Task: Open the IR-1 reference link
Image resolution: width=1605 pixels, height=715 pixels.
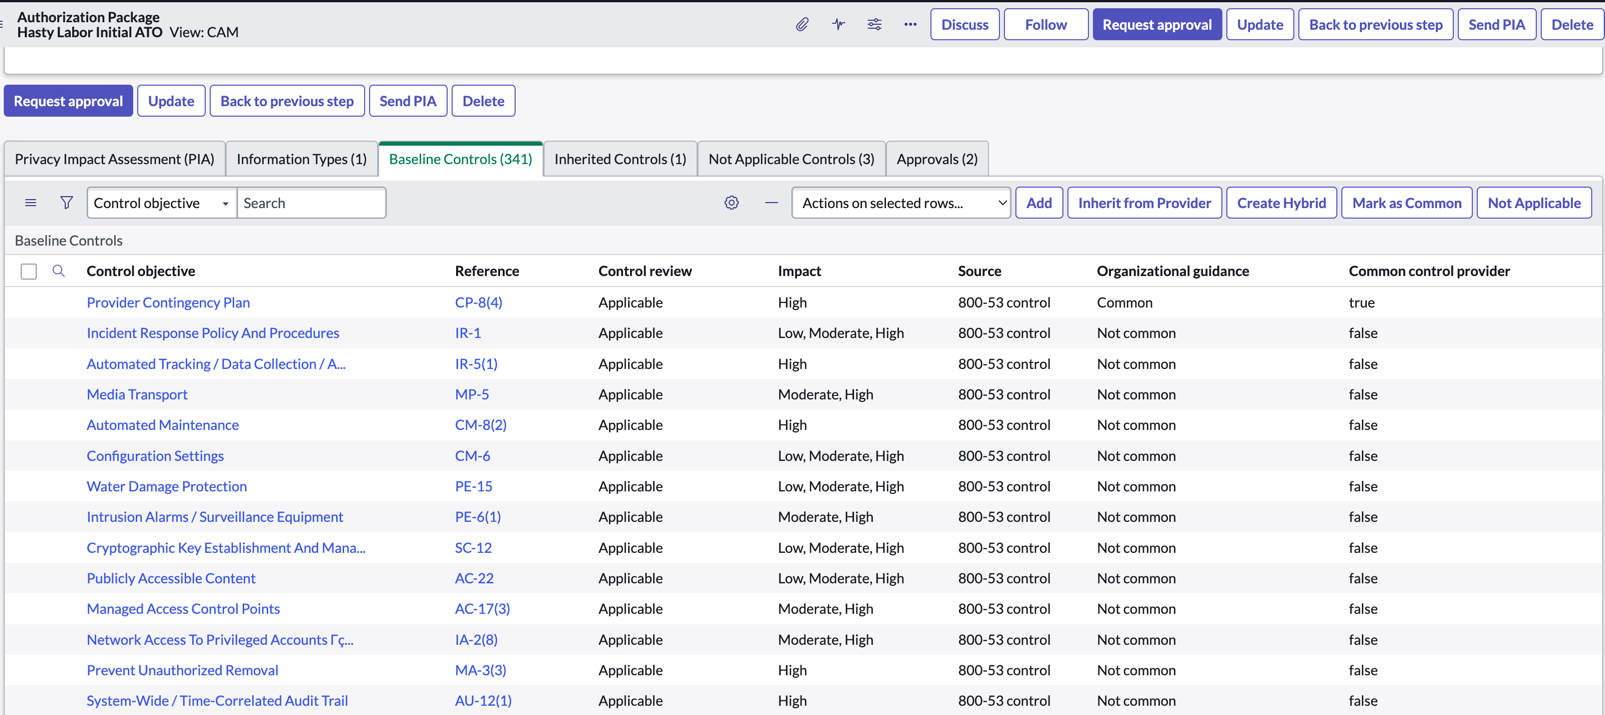Action: (468, 333)
